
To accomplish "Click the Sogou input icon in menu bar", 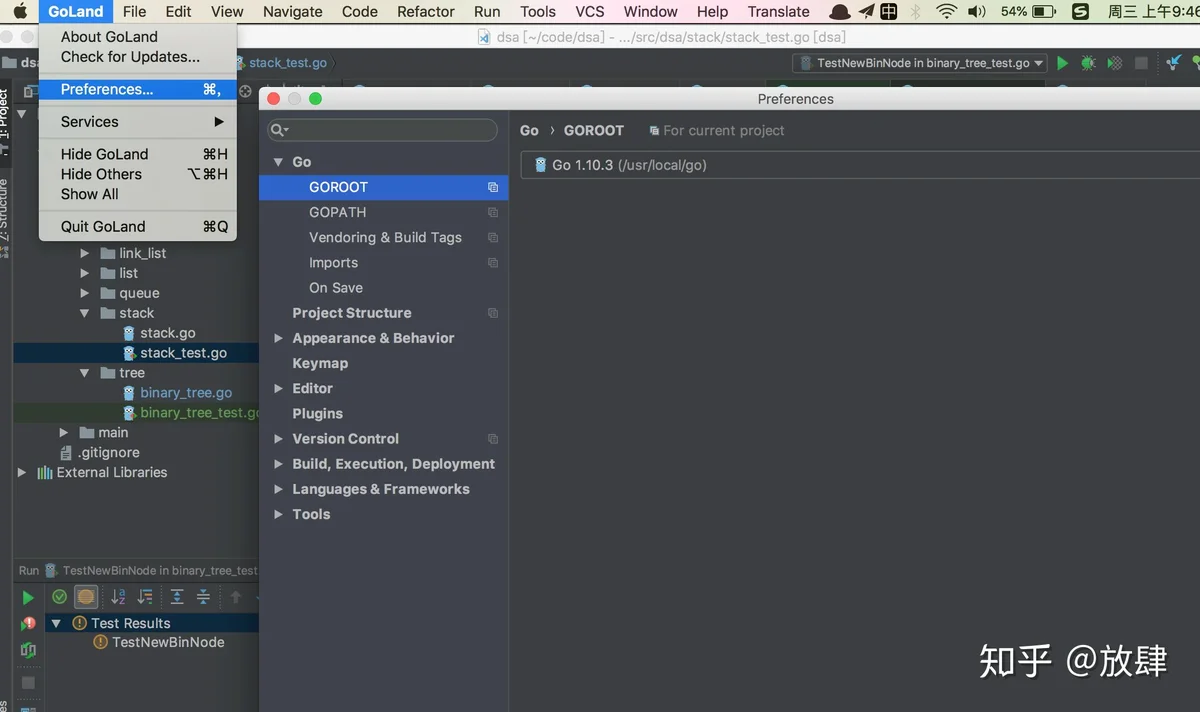I will point(1080,11).
